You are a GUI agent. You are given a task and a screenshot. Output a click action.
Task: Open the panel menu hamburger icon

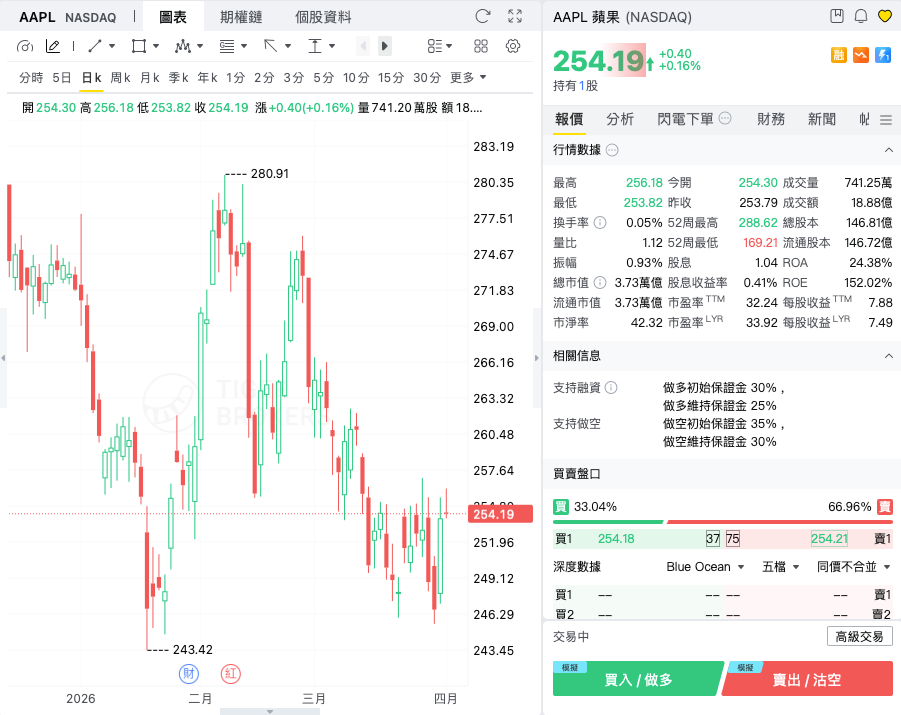point(886,120)
